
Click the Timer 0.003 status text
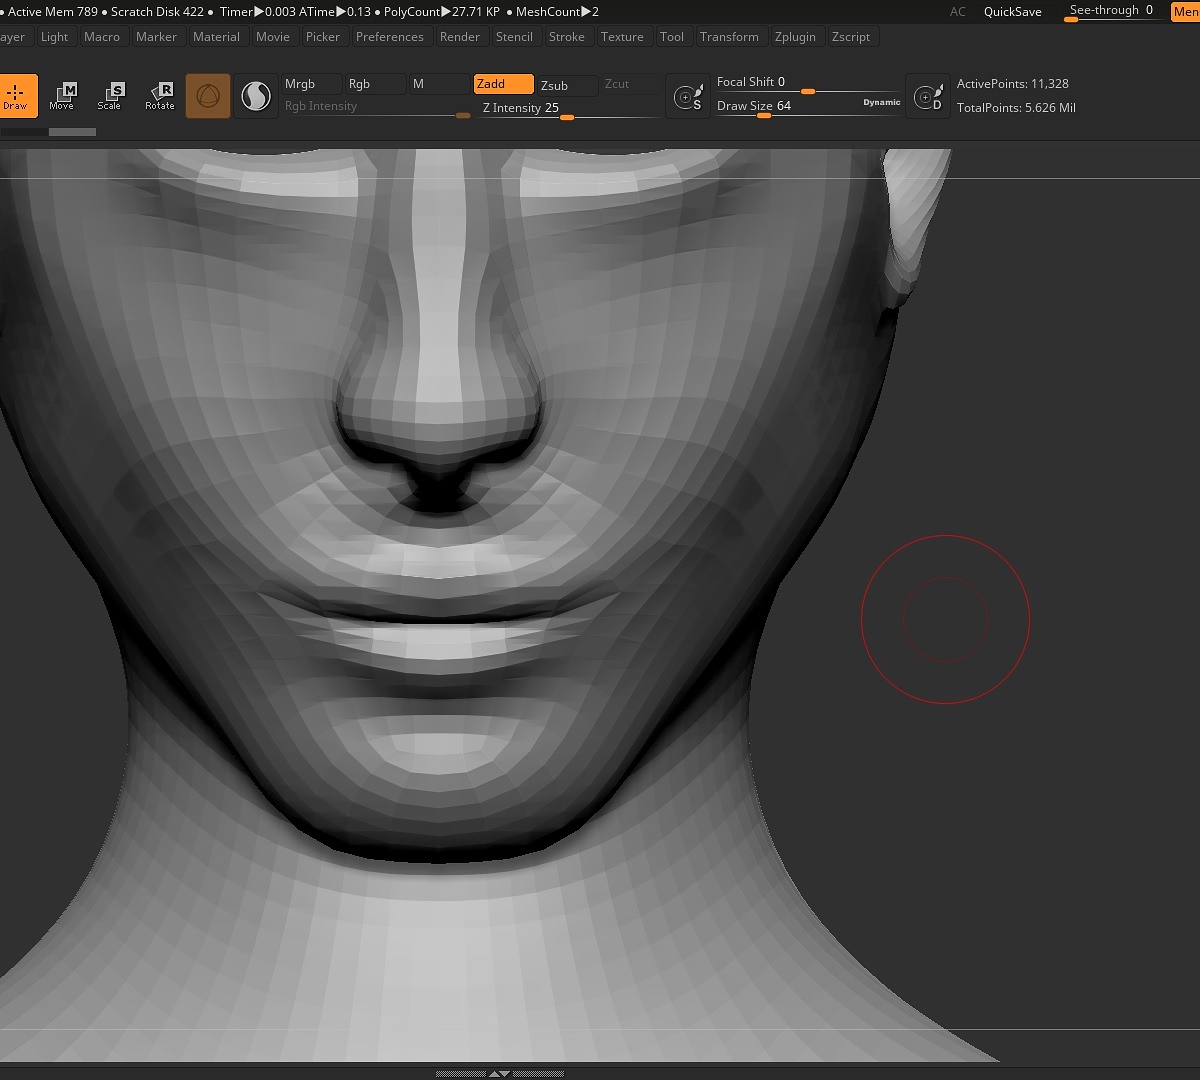(x=258, y=12)
